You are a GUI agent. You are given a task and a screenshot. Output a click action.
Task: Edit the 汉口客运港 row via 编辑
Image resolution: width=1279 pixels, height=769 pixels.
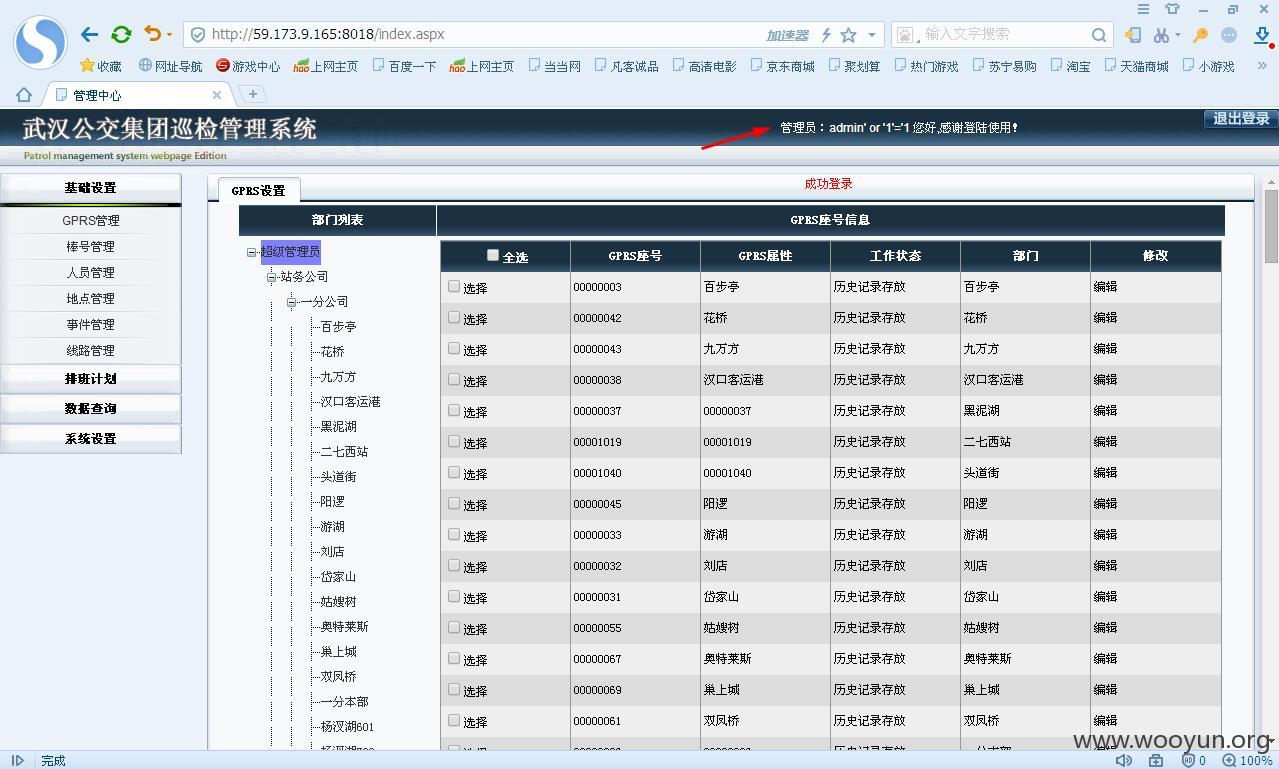tap(1105, 380)
